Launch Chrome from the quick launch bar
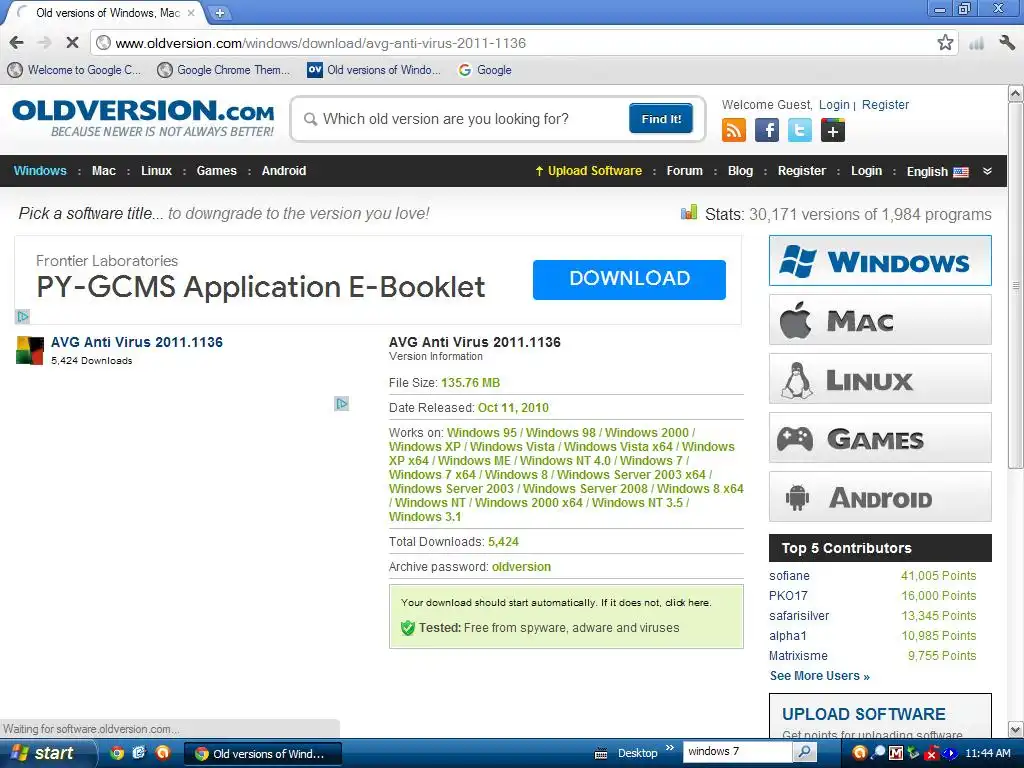The image size is (1024, 768). pos(117,753)
